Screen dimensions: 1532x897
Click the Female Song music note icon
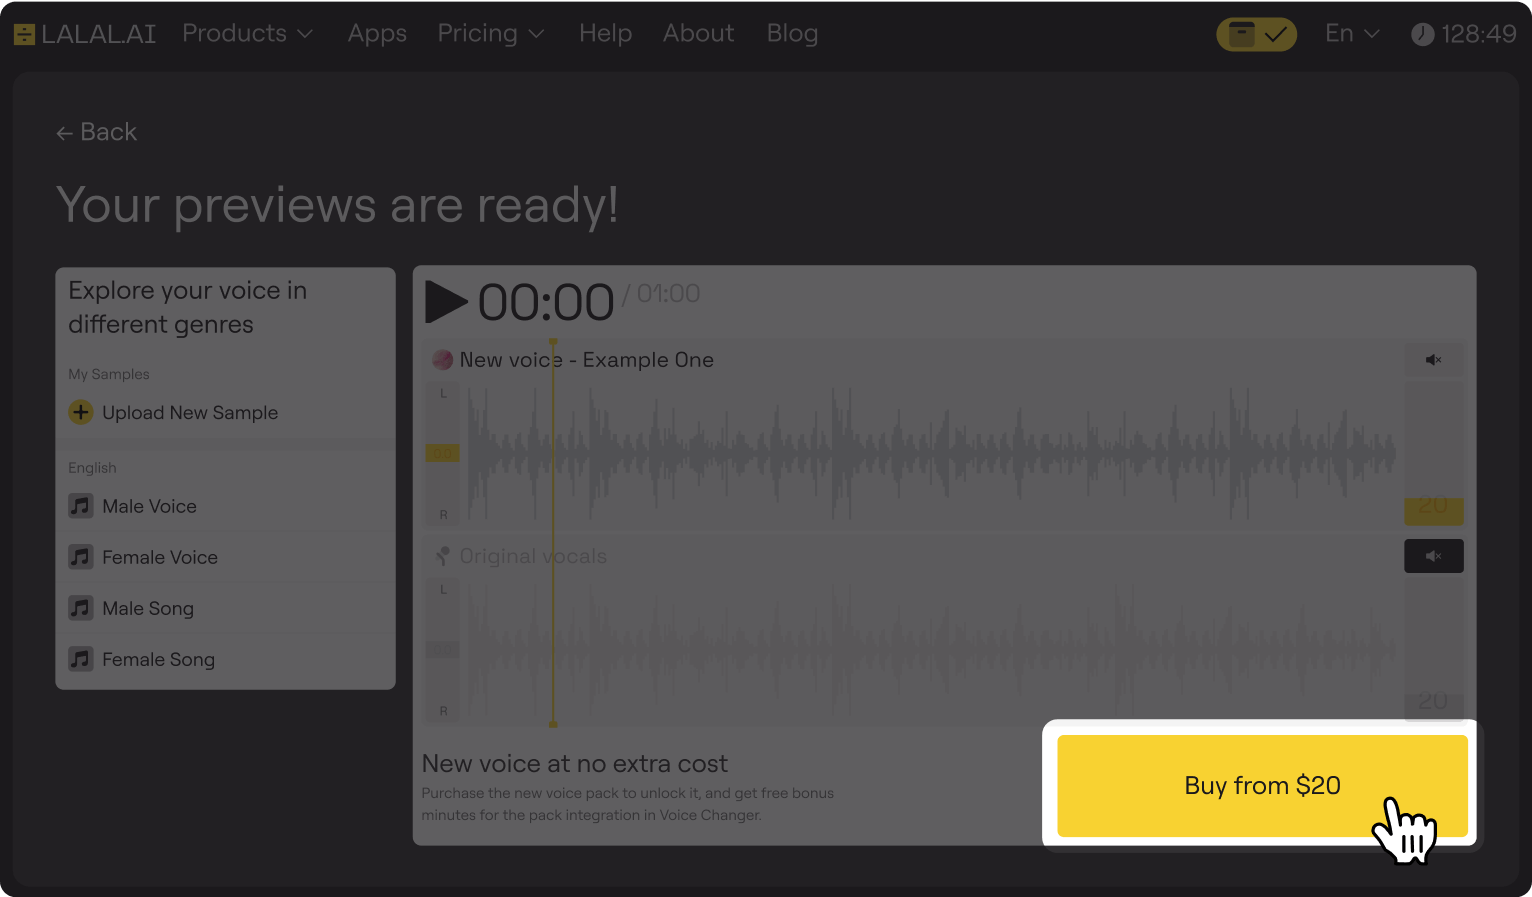81,659
